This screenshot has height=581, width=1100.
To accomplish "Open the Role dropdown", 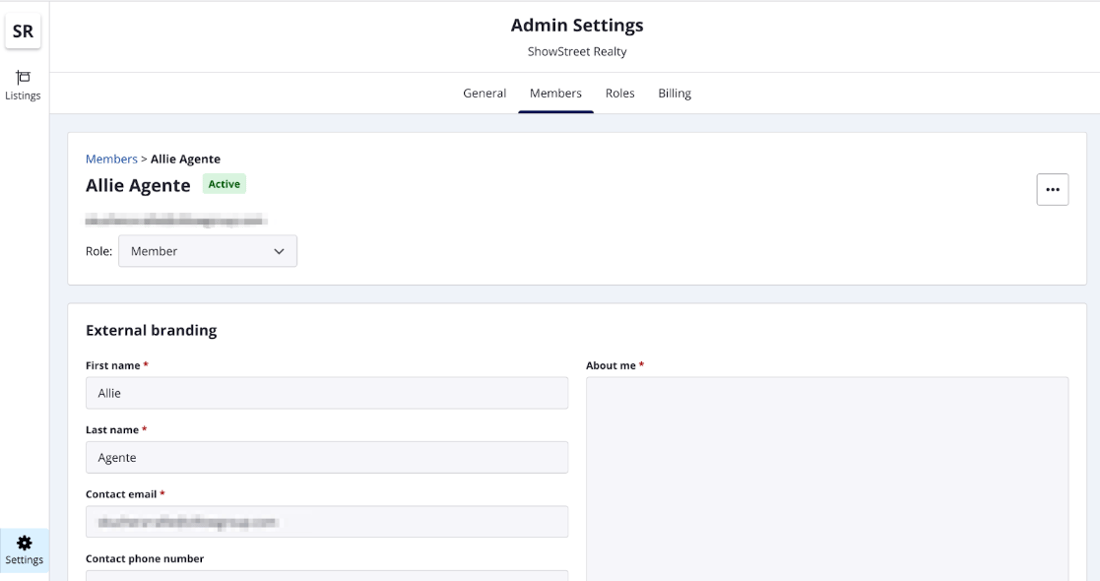I will click(207, 251).
